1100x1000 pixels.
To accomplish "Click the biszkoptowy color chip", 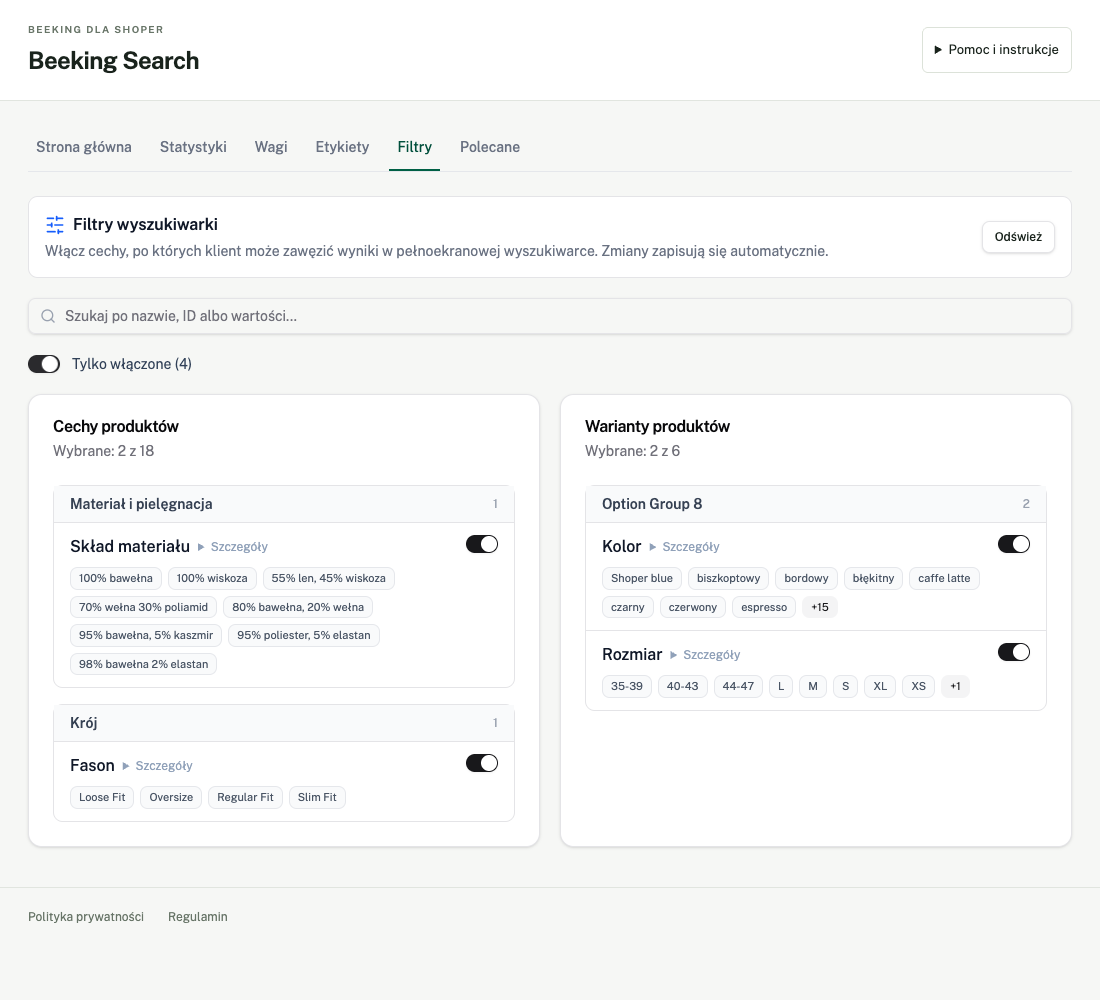I will click(728, 578).
